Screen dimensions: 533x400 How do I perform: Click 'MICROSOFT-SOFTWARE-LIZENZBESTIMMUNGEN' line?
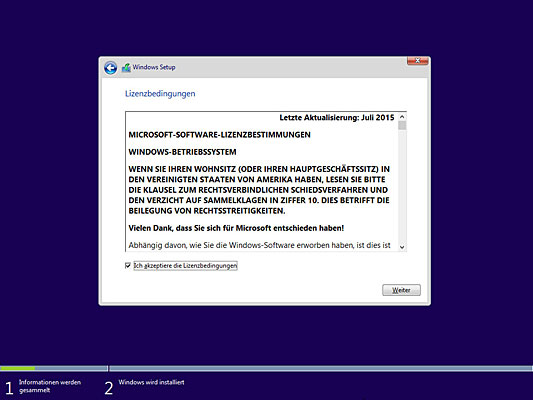pos(220,135)
